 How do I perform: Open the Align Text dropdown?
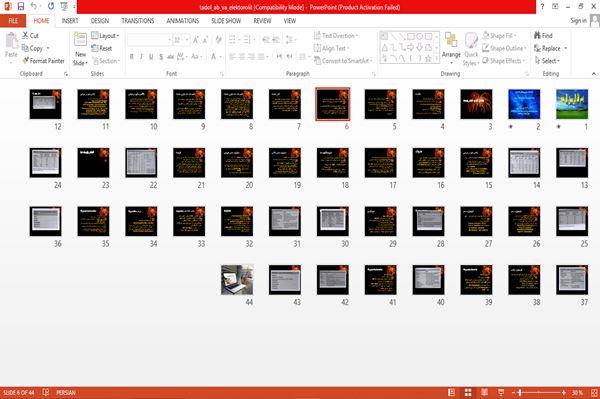(x=331, y=48)
